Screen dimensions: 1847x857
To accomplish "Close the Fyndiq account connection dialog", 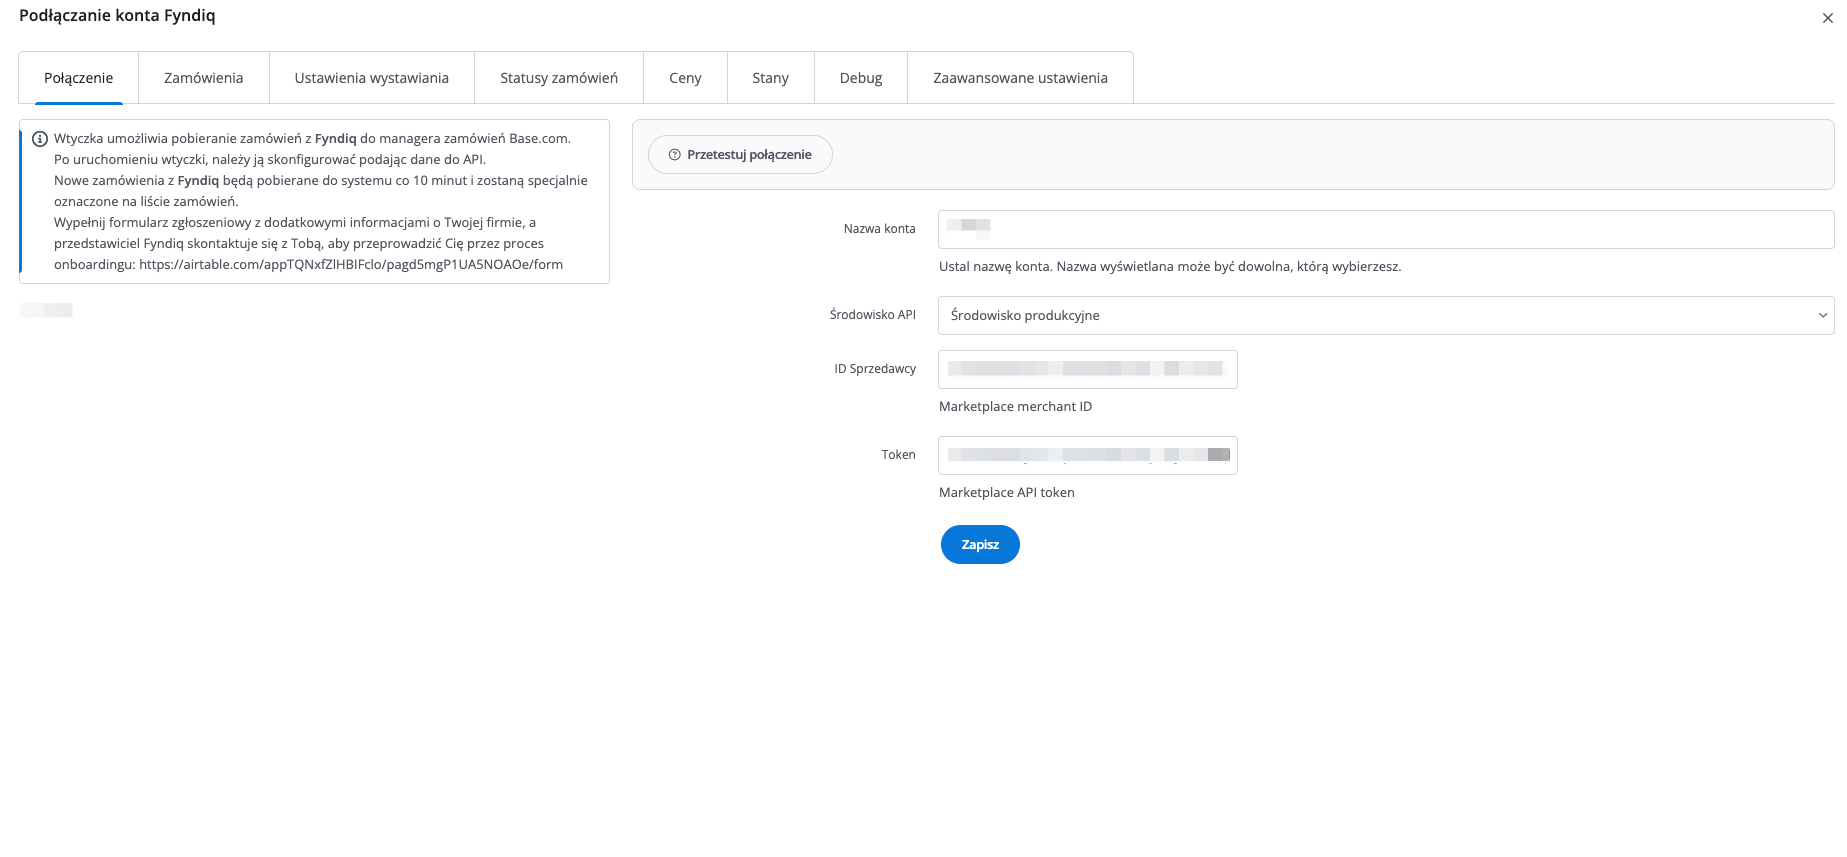I will [x=1827, y=18].
